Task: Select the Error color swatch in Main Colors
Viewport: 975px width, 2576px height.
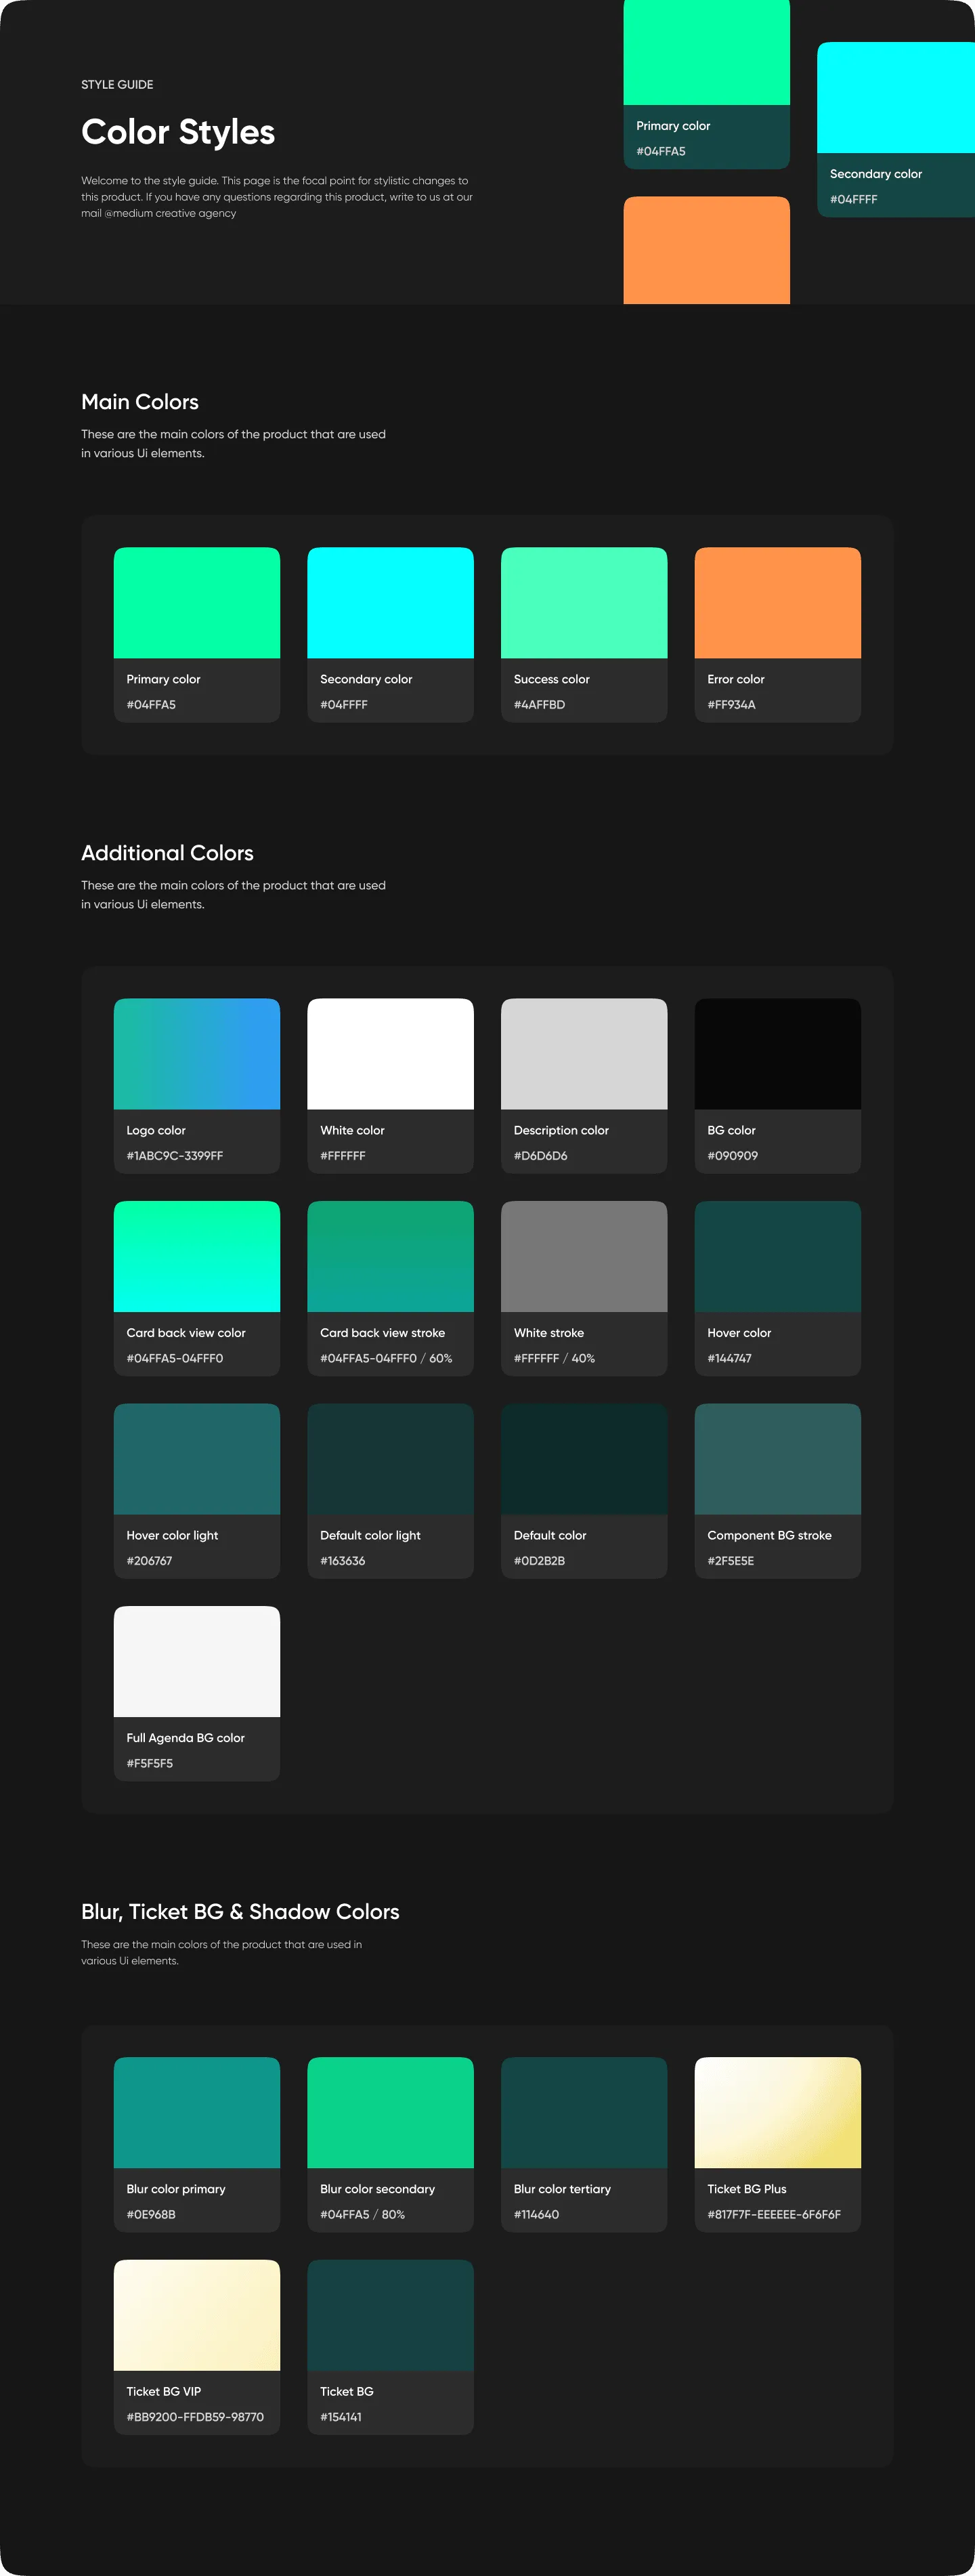Action: [x=777, y=603]
